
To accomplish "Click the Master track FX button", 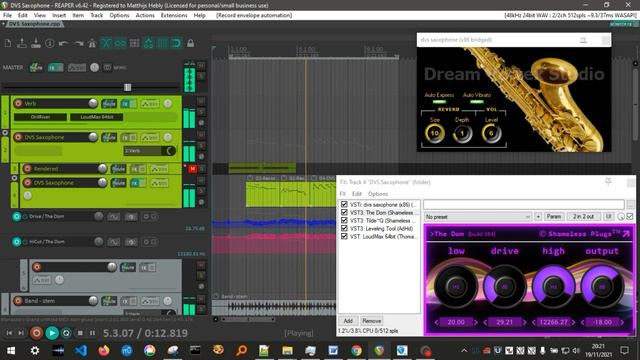I will 56,68.
